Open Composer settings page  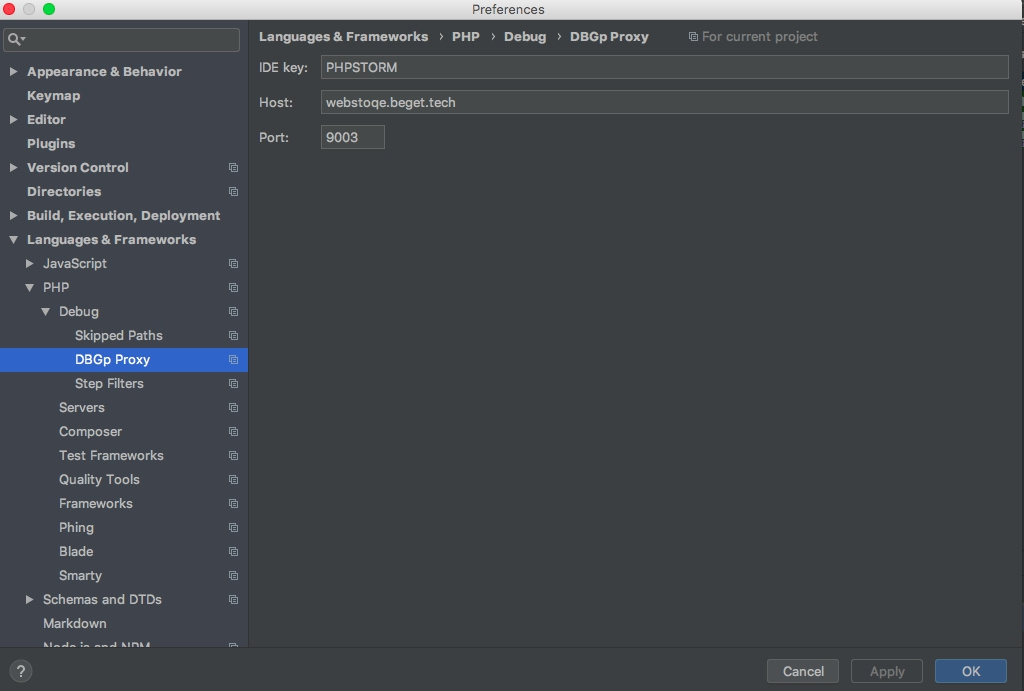[x=90, y=432]
